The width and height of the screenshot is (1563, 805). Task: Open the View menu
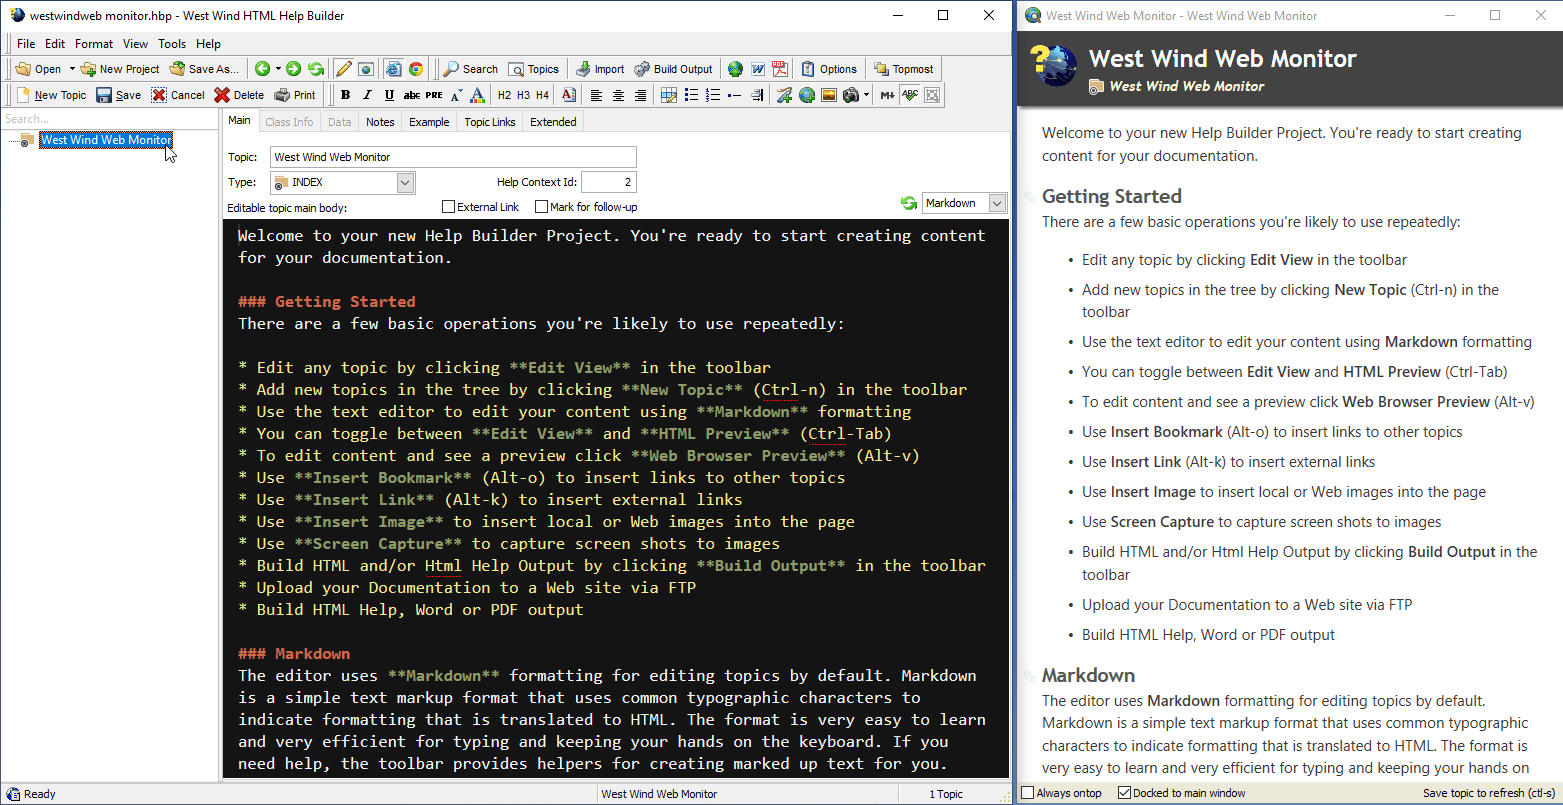(x=135, y=44)
